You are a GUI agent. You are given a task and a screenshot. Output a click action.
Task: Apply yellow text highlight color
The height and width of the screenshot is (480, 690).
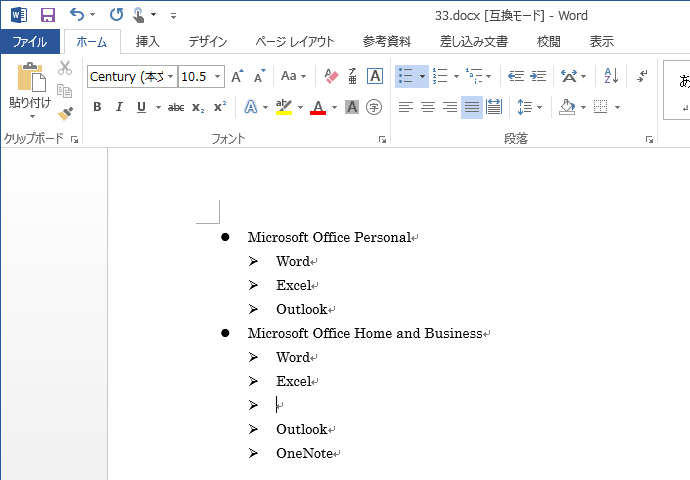pos(284,107)
